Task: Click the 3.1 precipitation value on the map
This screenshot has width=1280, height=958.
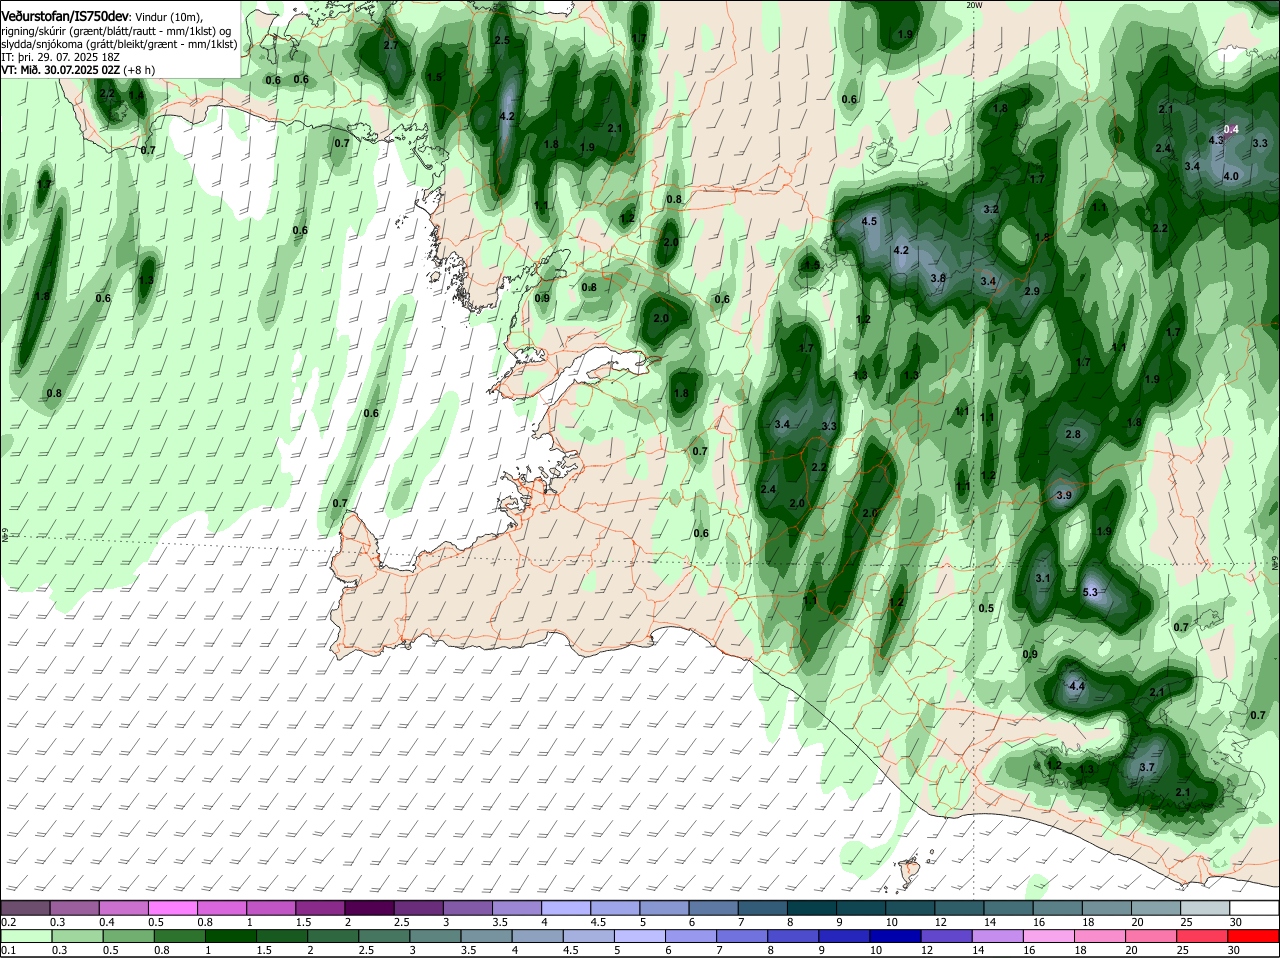Action: tap(1043, 578)
